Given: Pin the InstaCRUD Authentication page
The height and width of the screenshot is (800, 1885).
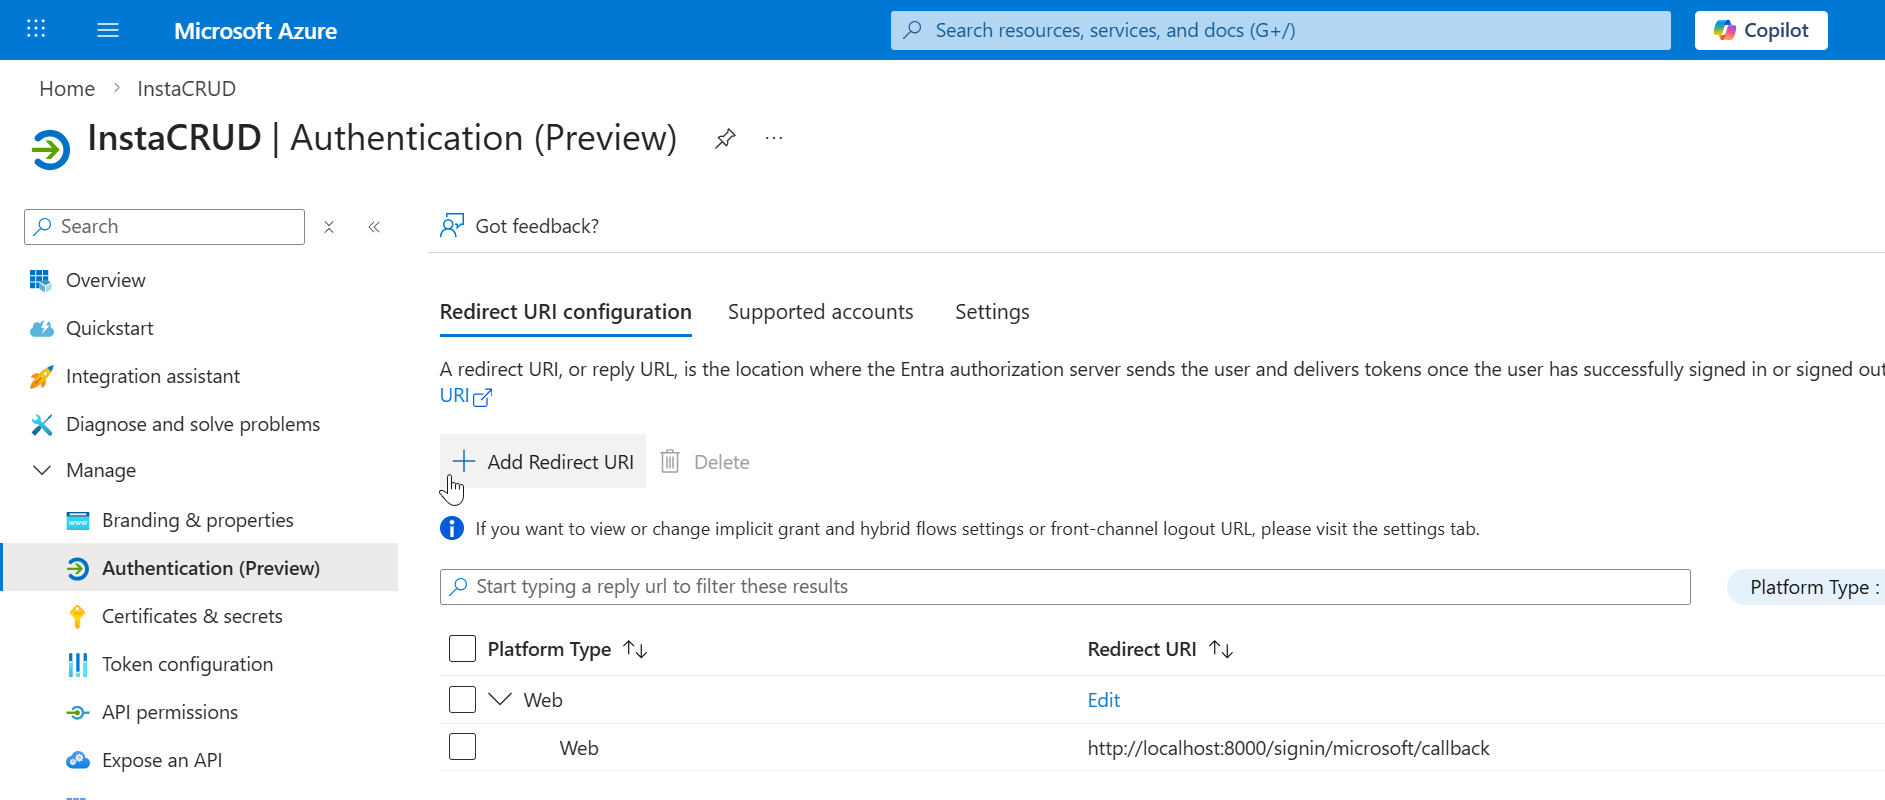Looking at the screenshot, I should click(x=725, y=139).
